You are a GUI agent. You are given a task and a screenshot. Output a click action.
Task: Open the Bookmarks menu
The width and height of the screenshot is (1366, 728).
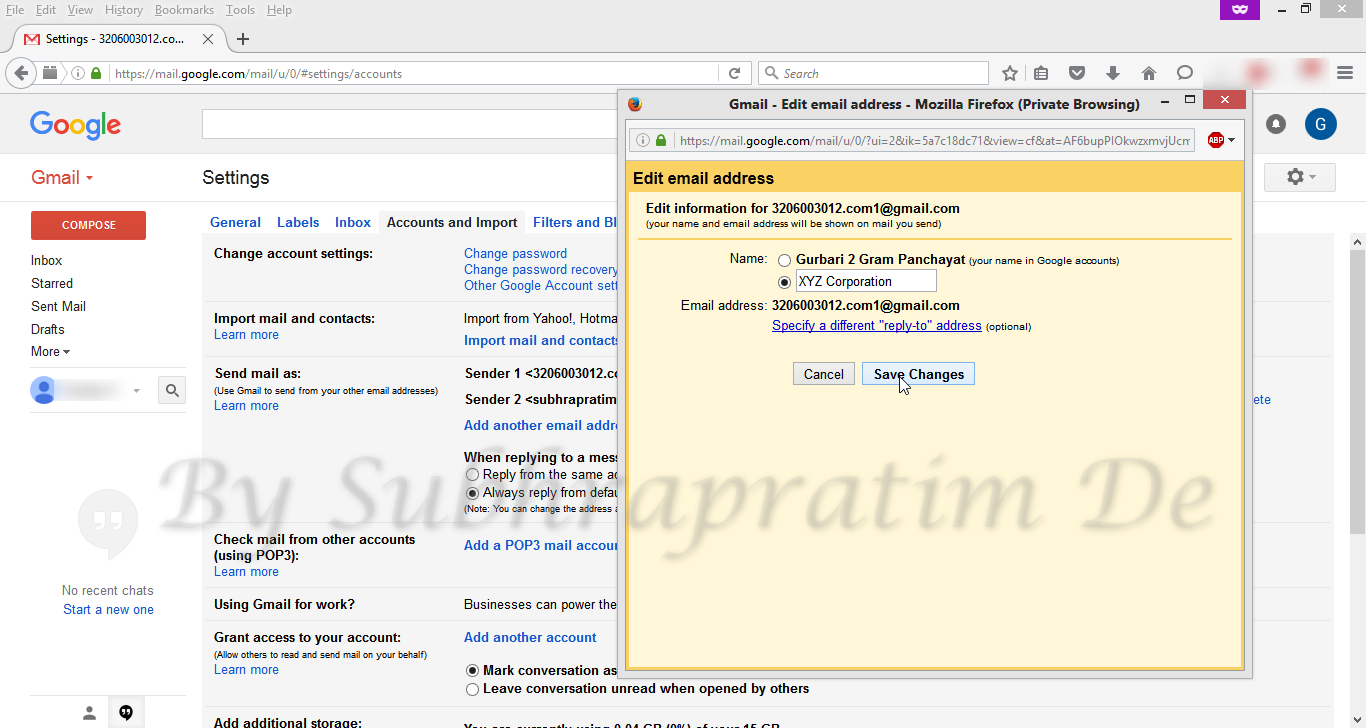[184, 10]
